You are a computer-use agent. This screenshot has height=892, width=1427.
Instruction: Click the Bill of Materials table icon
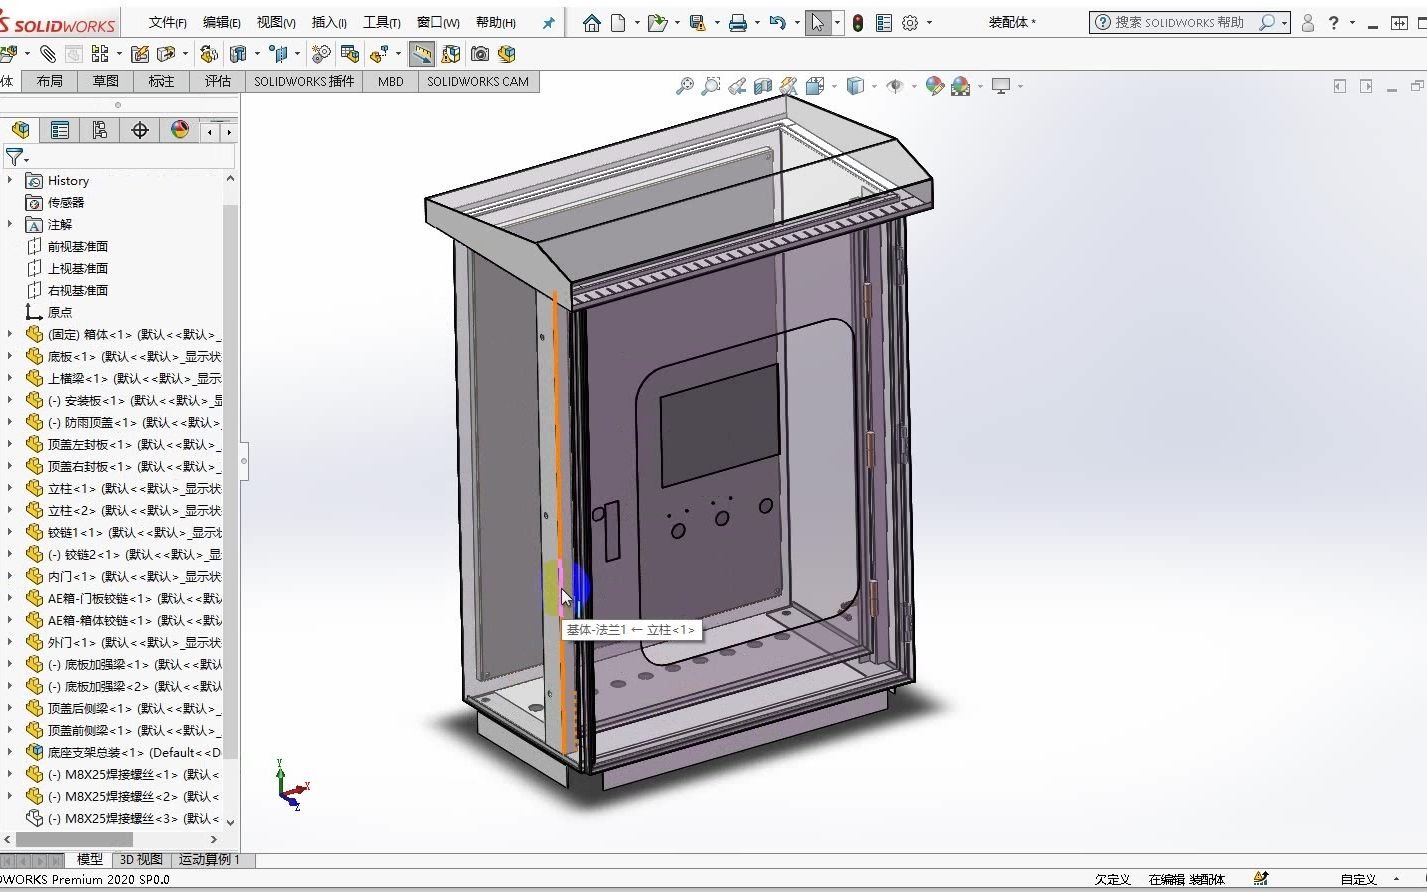pyautogui.click(x=350, y=54)
